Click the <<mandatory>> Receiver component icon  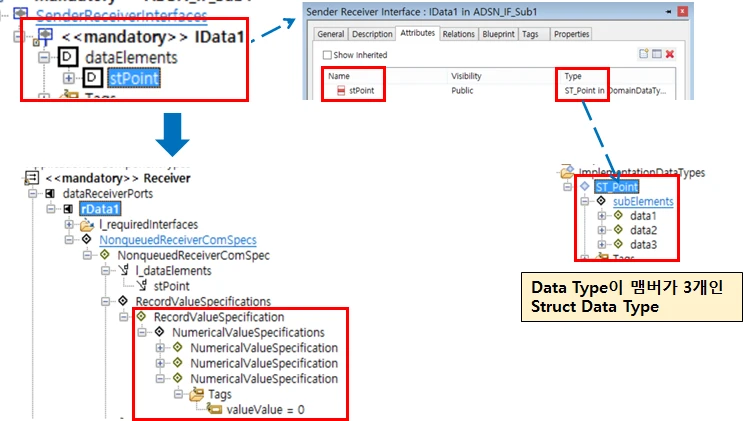point(32,178)
